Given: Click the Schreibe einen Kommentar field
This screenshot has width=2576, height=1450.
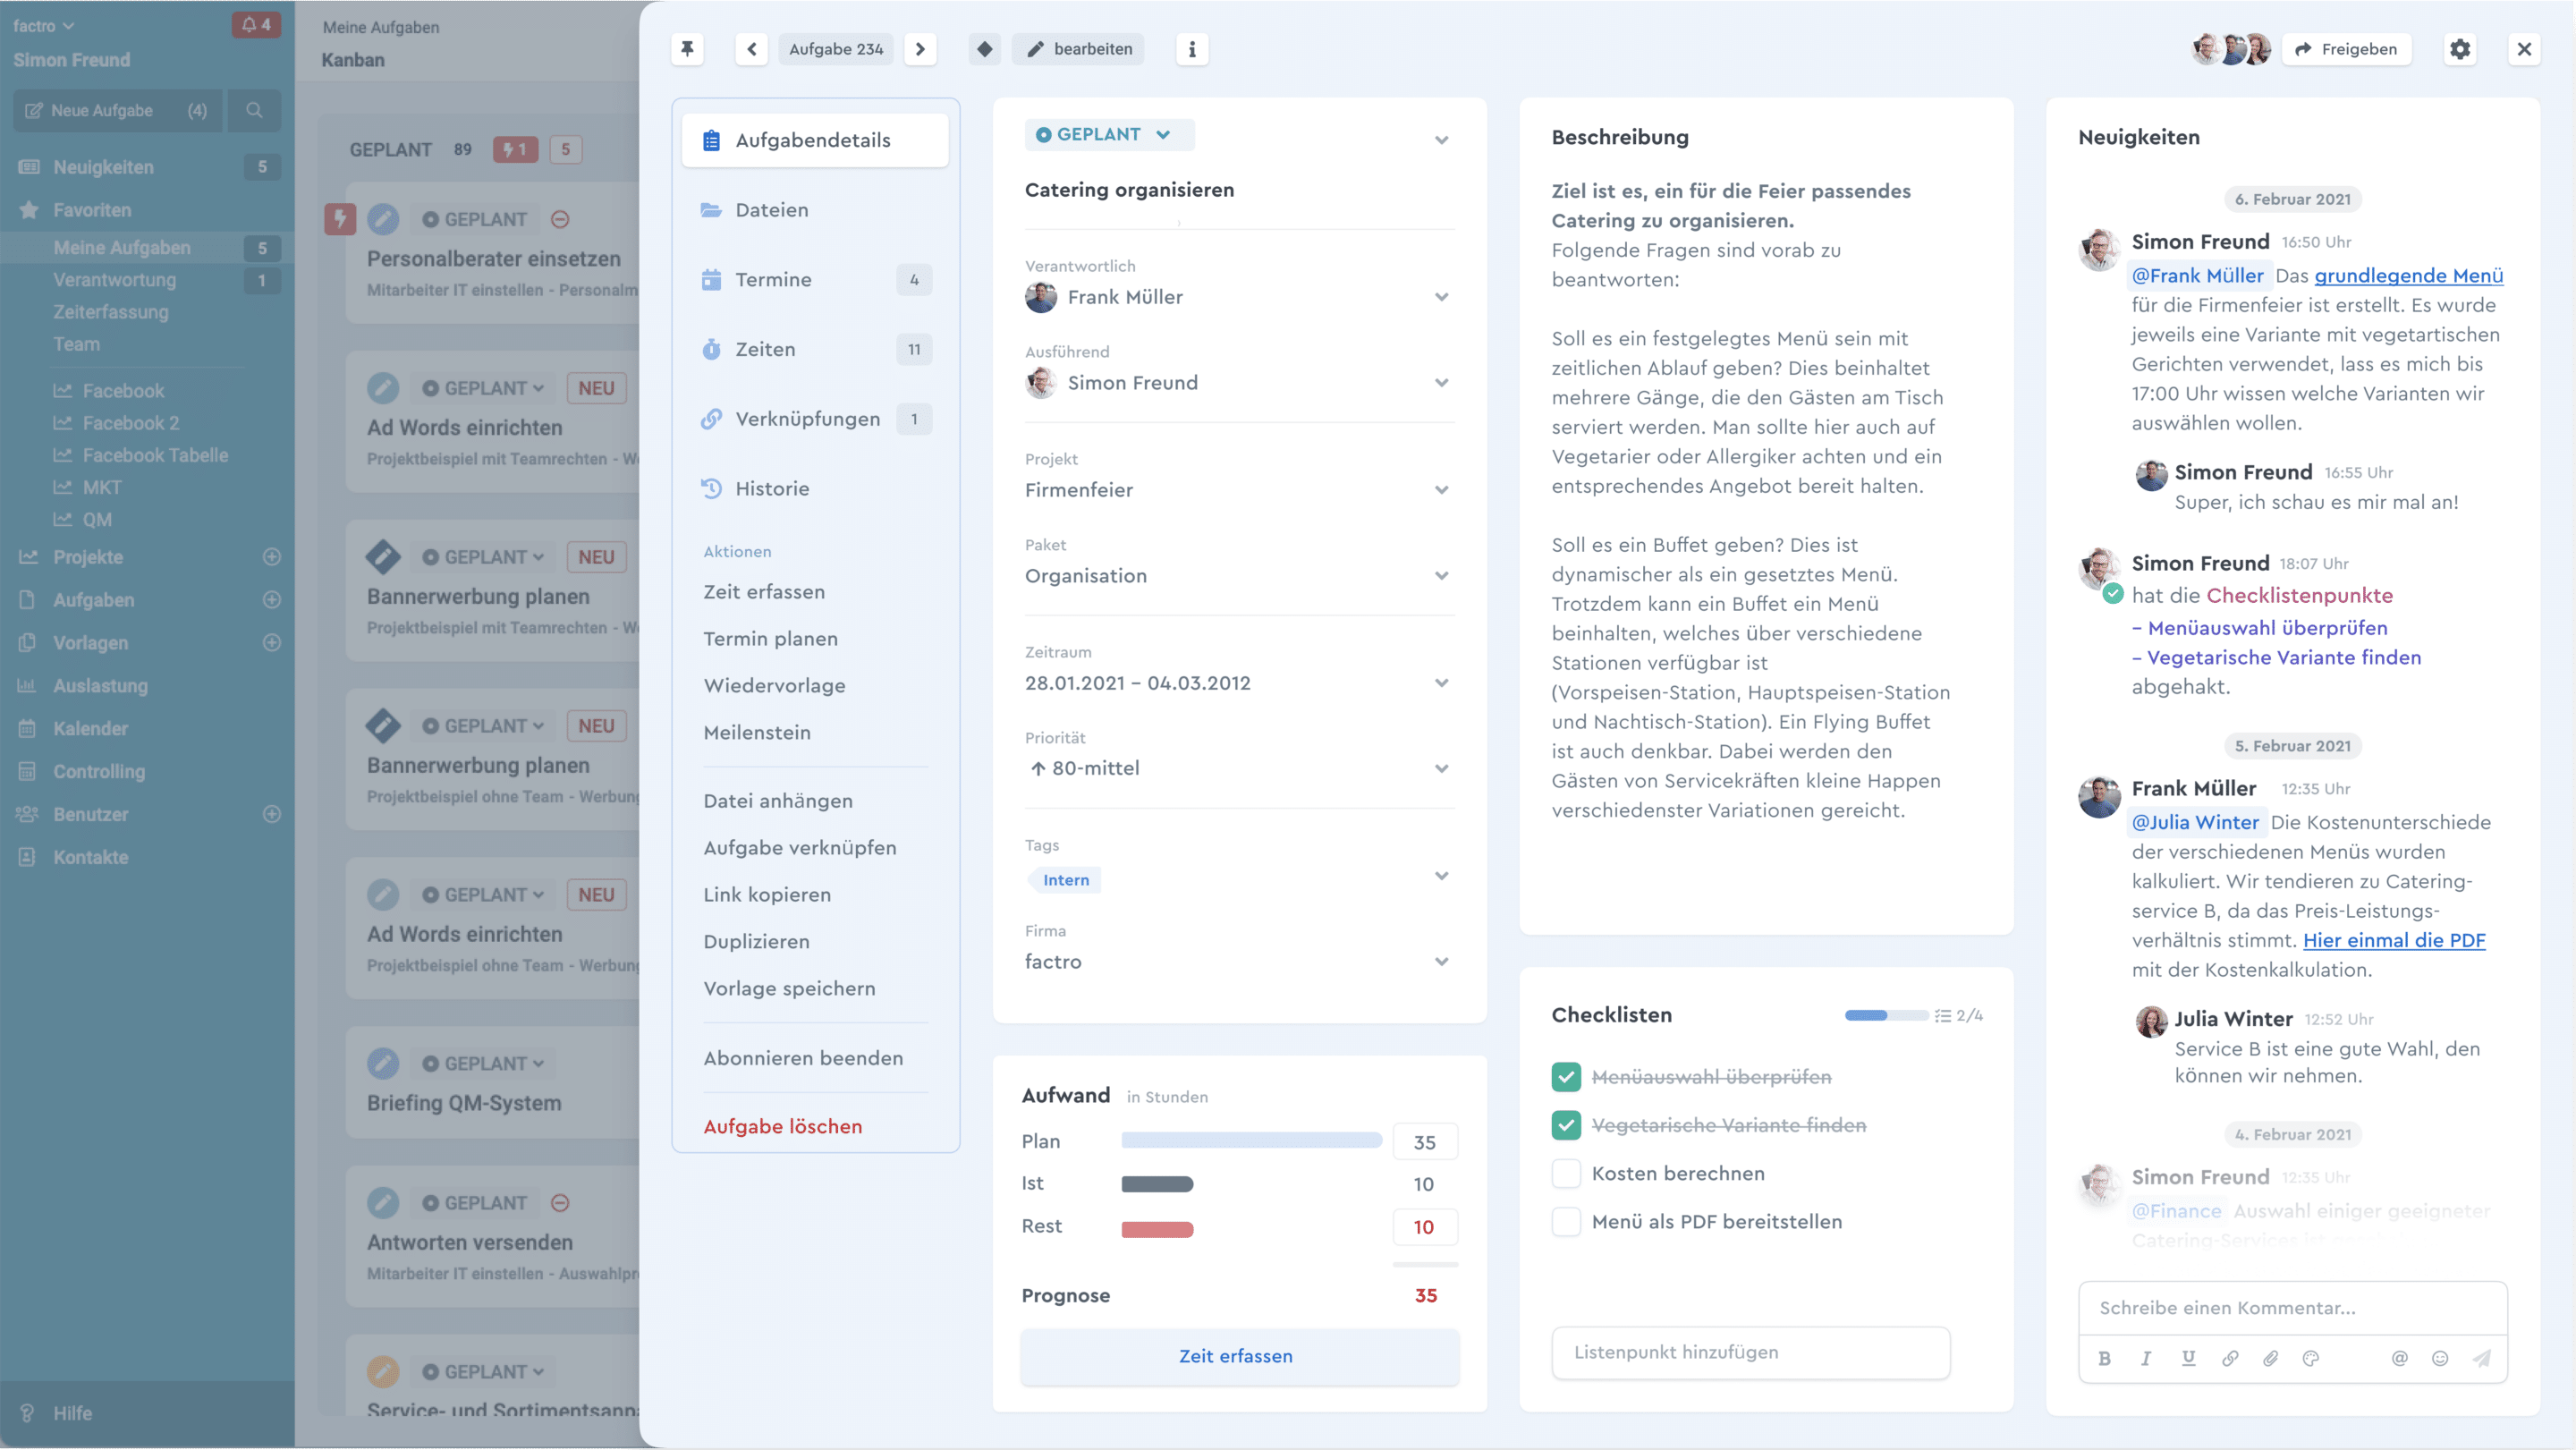Looking at the screenshot, I should click(2292, 1309).
